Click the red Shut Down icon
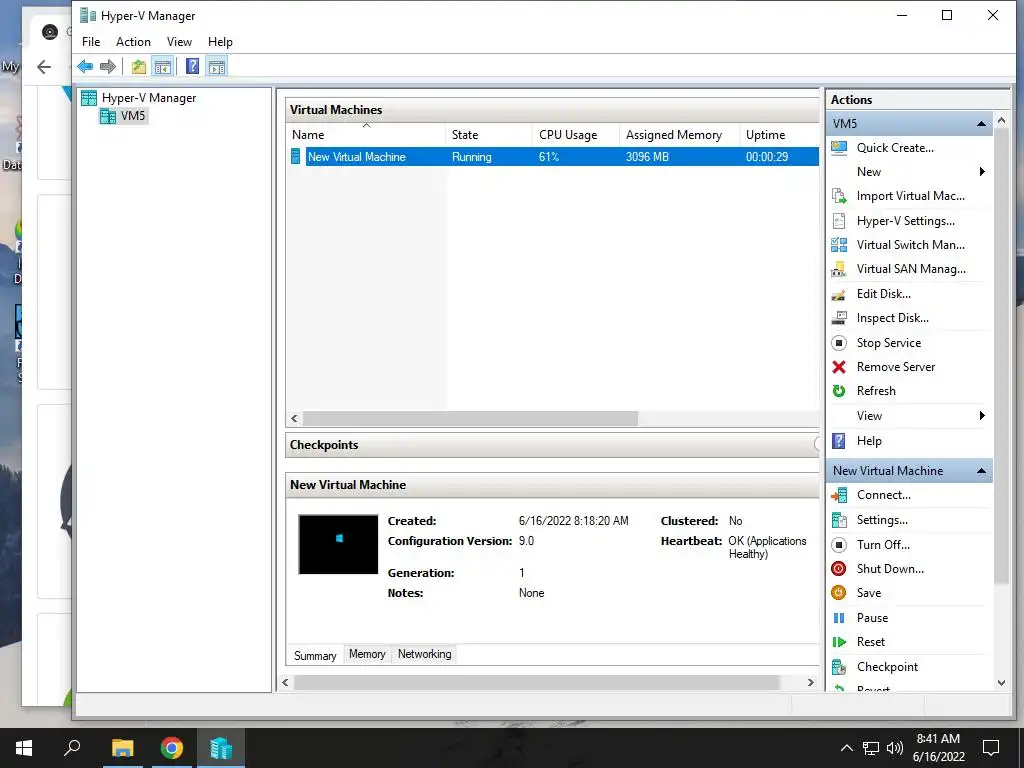 (839, 569)
